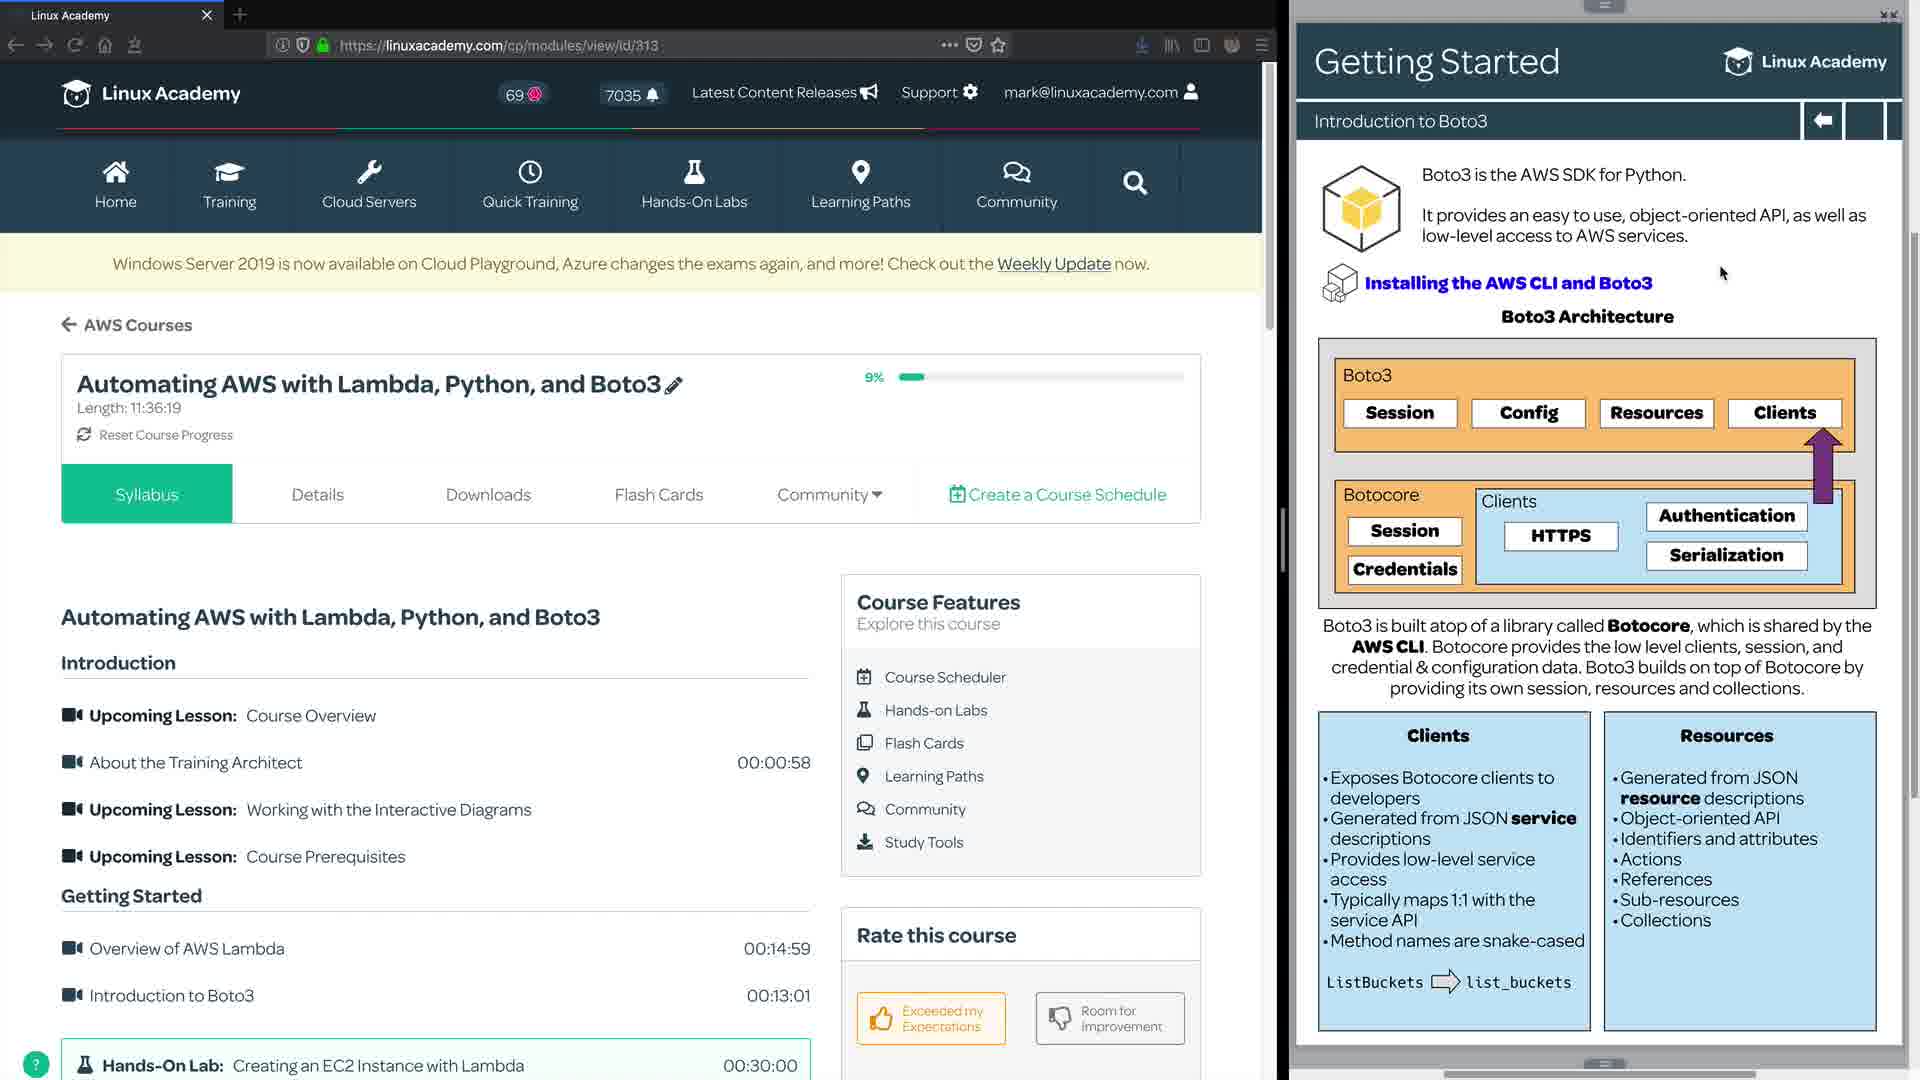
Task: Click Installing the AWS CLI and Boto3 link
Action: pyautogui.click(x=1508, y=283)
